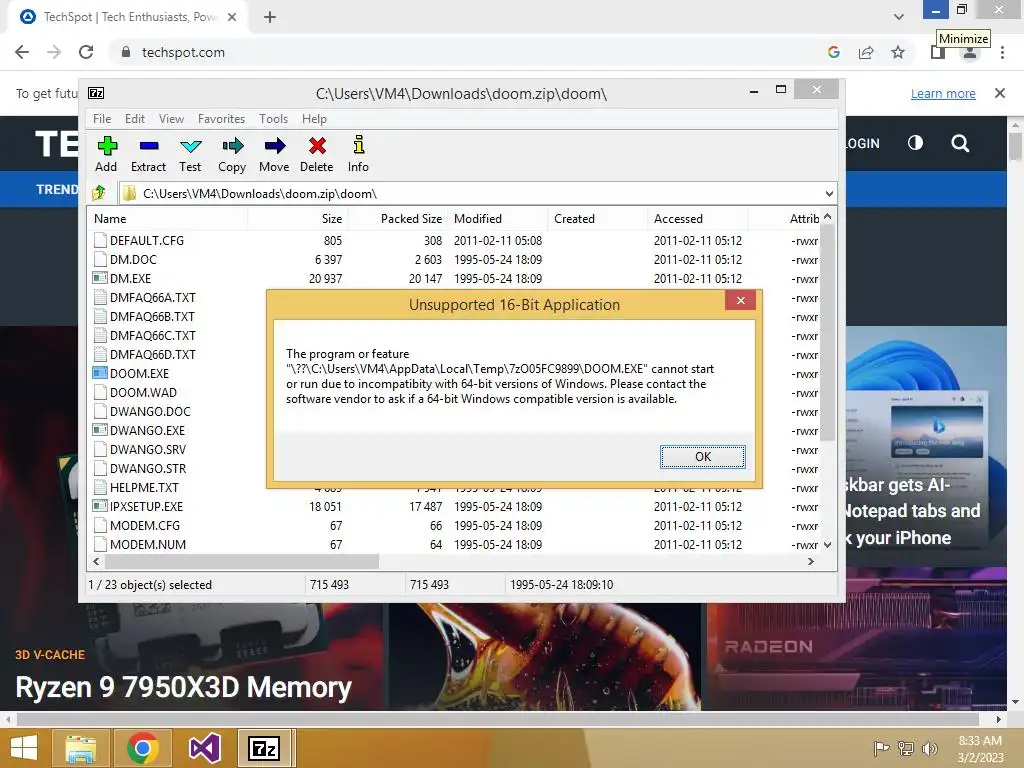1024x768 pixels.
Task: Open the TechSpot search magnifier
Action: point(960,143)
